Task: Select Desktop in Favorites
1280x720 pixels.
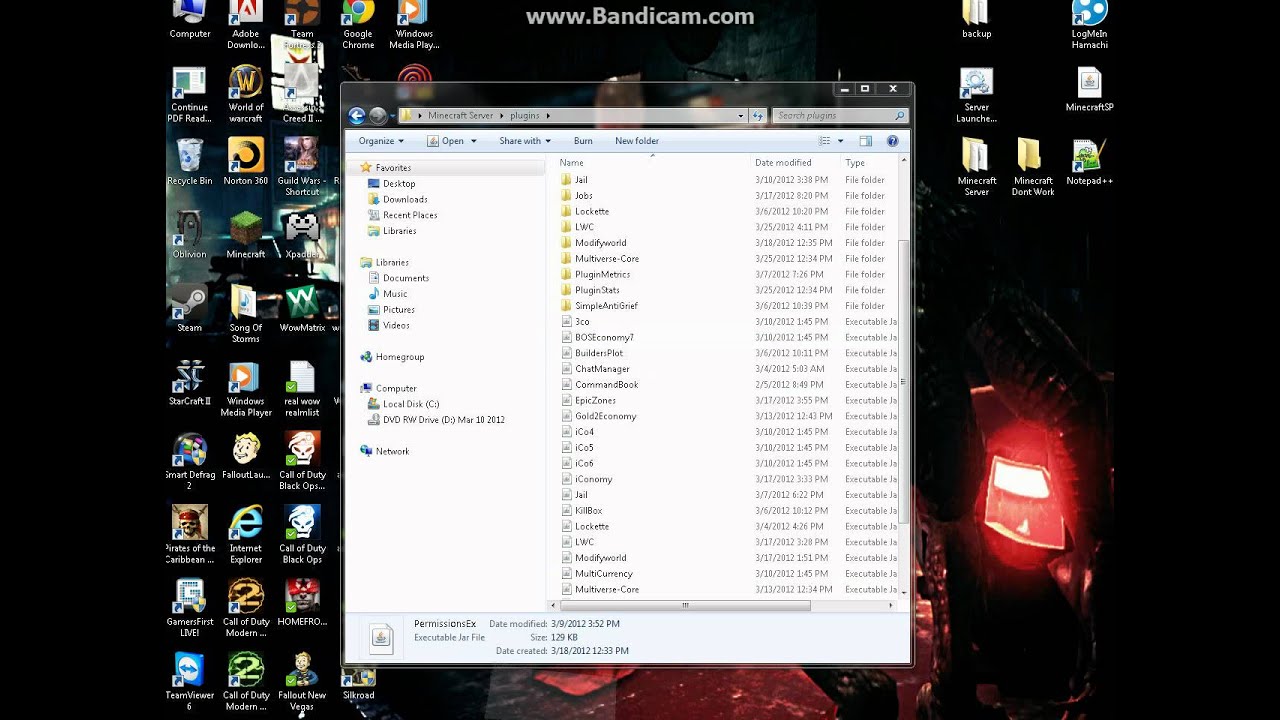Action: (x=399, y=184)
